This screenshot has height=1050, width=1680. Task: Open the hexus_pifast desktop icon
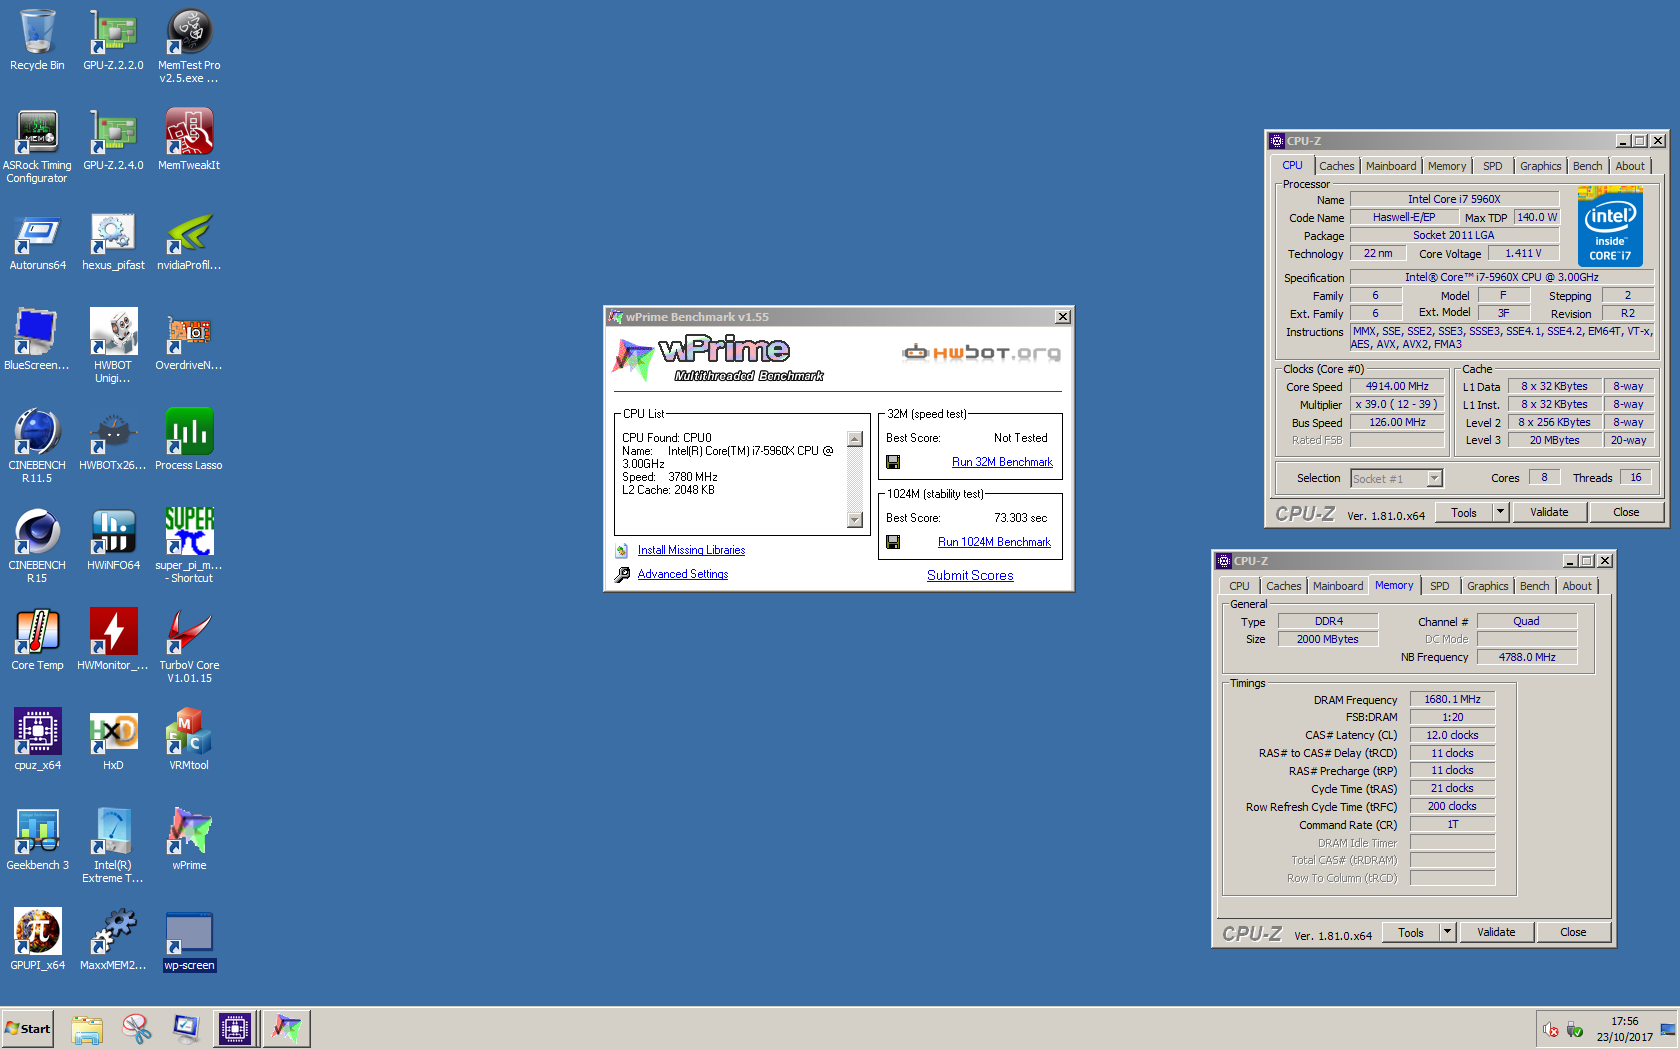[x=113, y=240]
